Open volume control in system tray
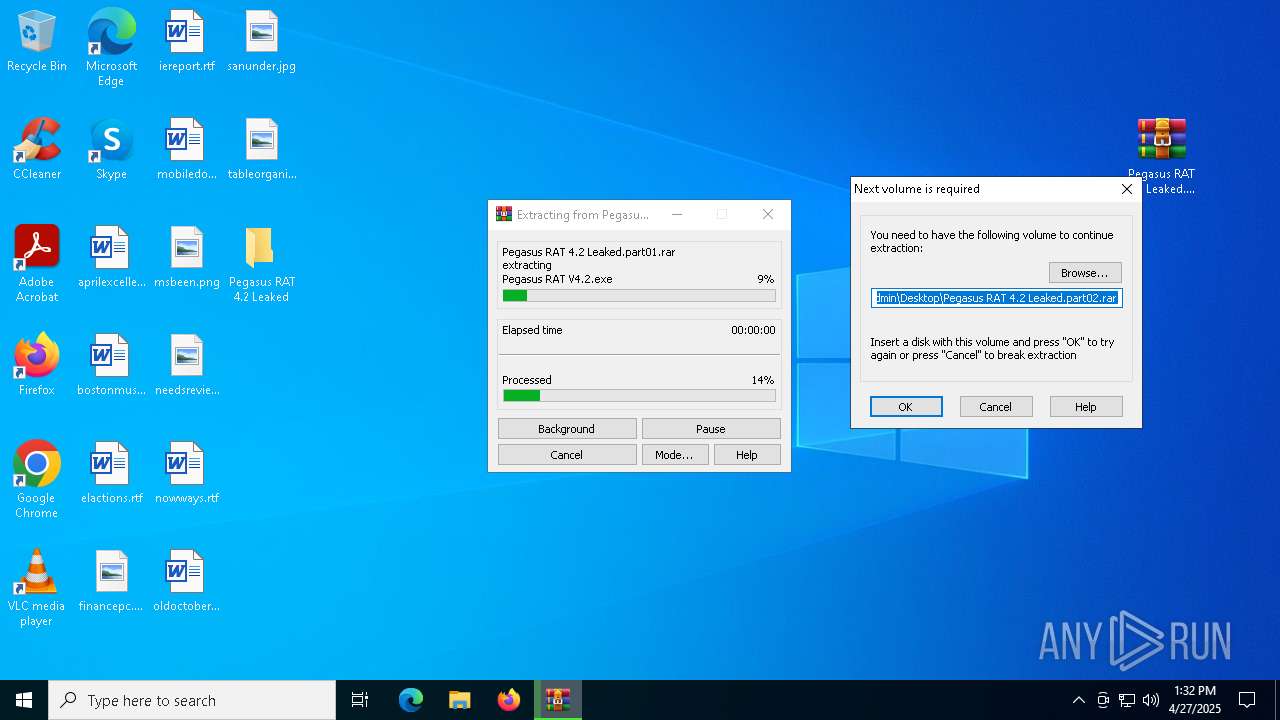This screenshot has width=1280, height=720. tap(1150, 700)
